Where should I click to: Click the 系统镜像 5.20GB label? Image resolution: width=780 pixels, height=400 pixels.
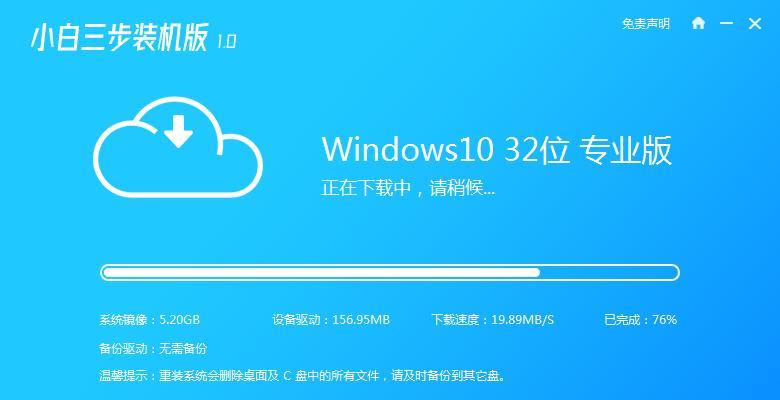(149, 319)
